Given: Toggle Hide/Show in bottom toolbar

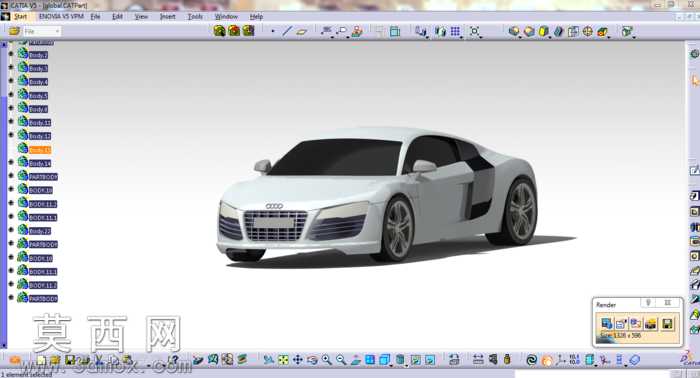Looking at the screenshot, I should pyautogui.click(x=416, y=360).
